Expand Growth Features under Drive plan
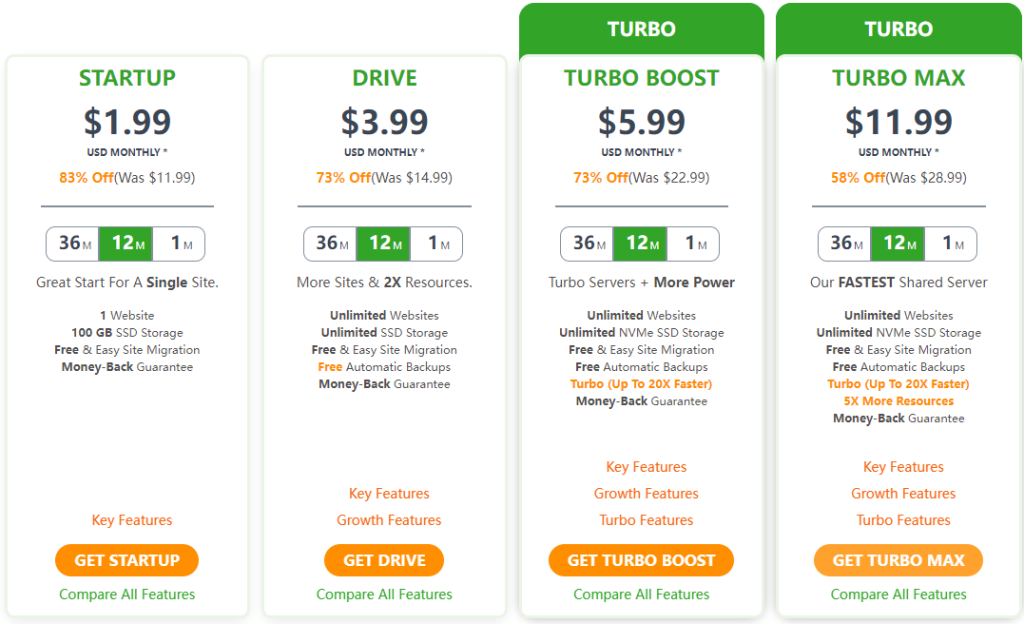 (389, 520)
